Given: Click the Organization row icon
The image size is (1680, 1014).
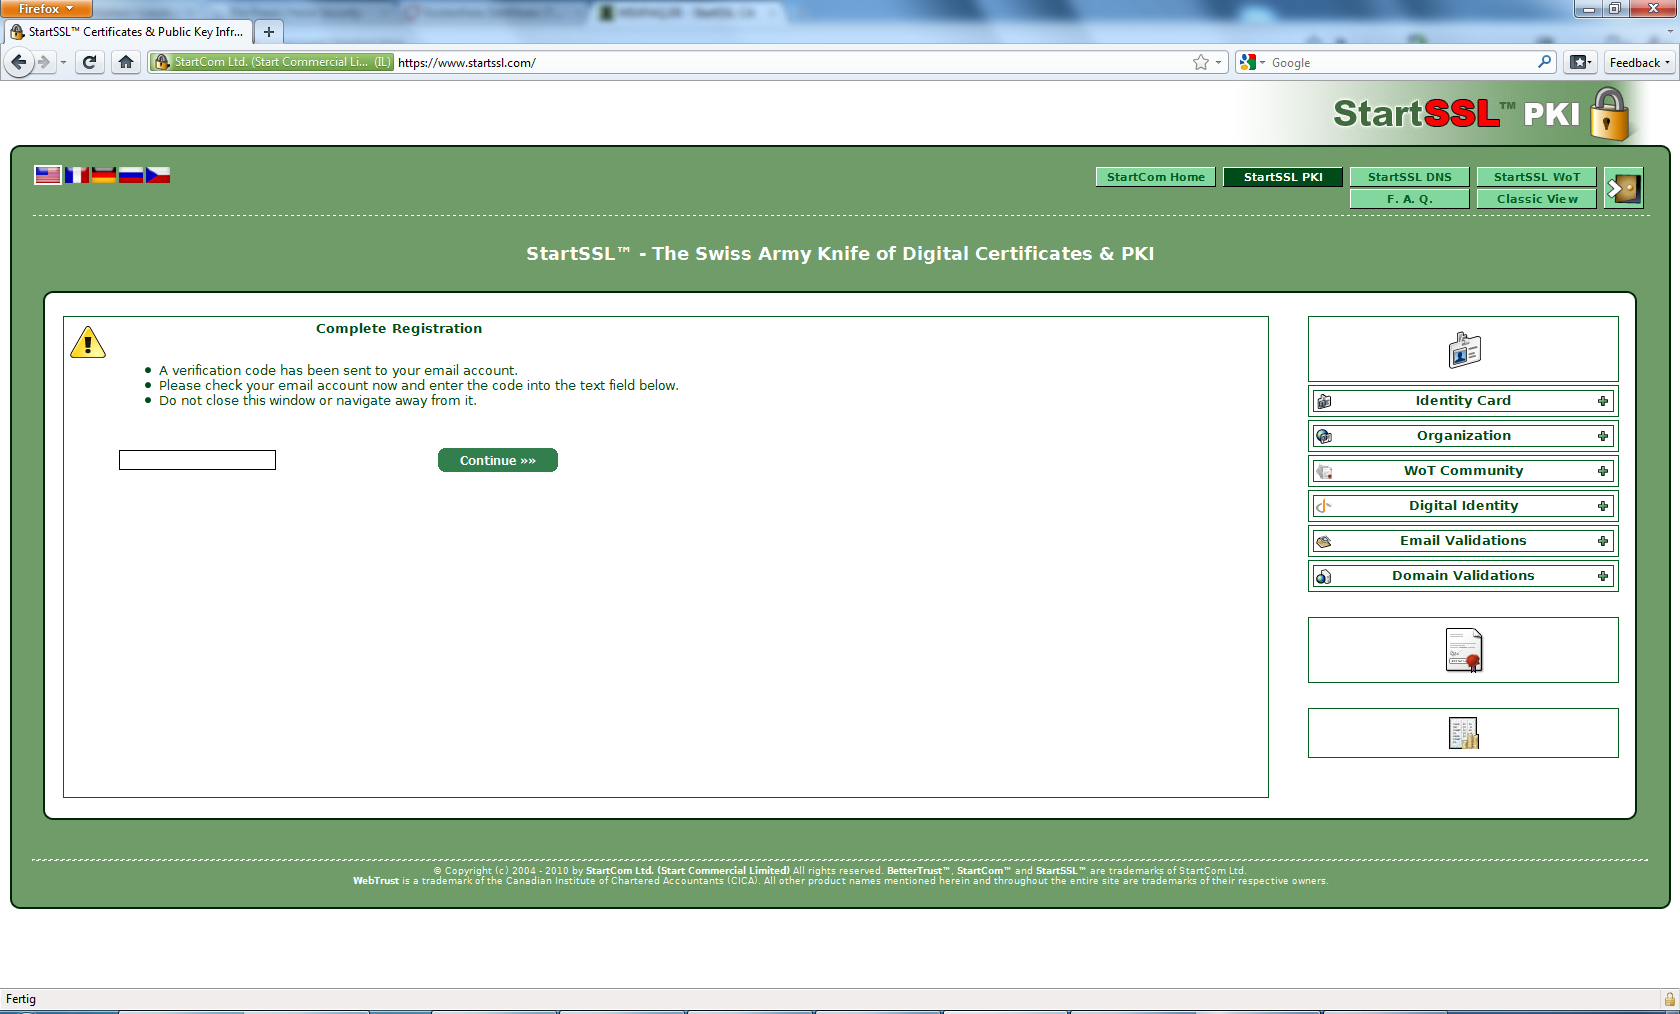Looking at the screenshot, I should click(1324, 436).
